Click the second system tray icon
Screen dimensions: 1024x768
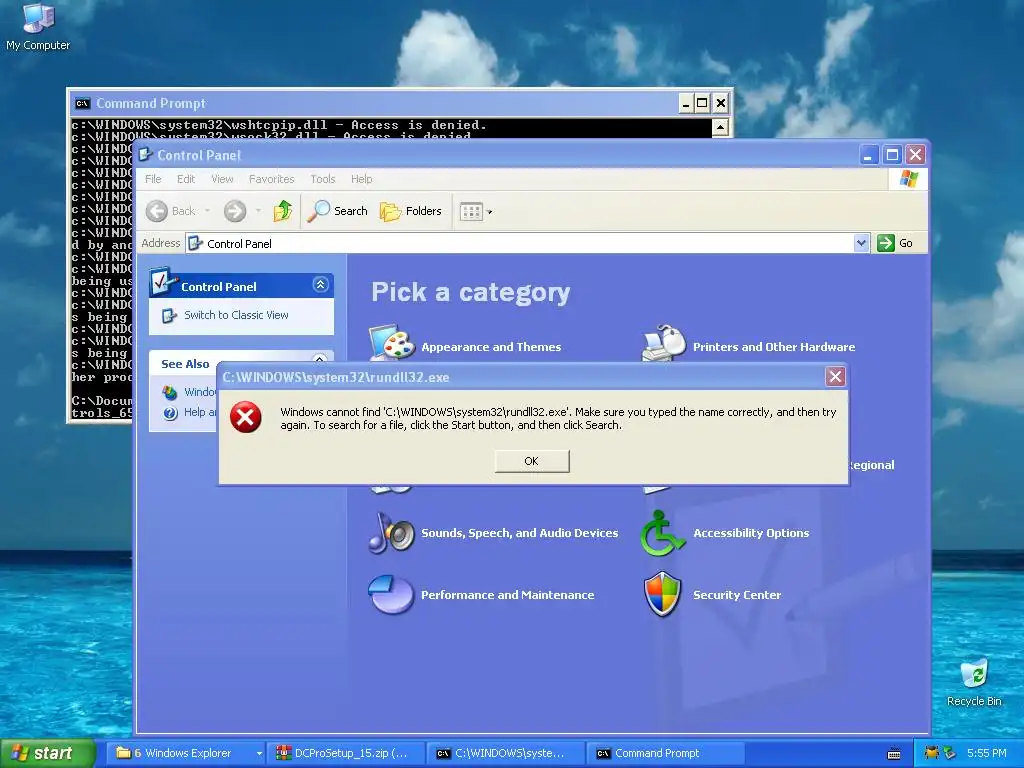click(949, 753)
